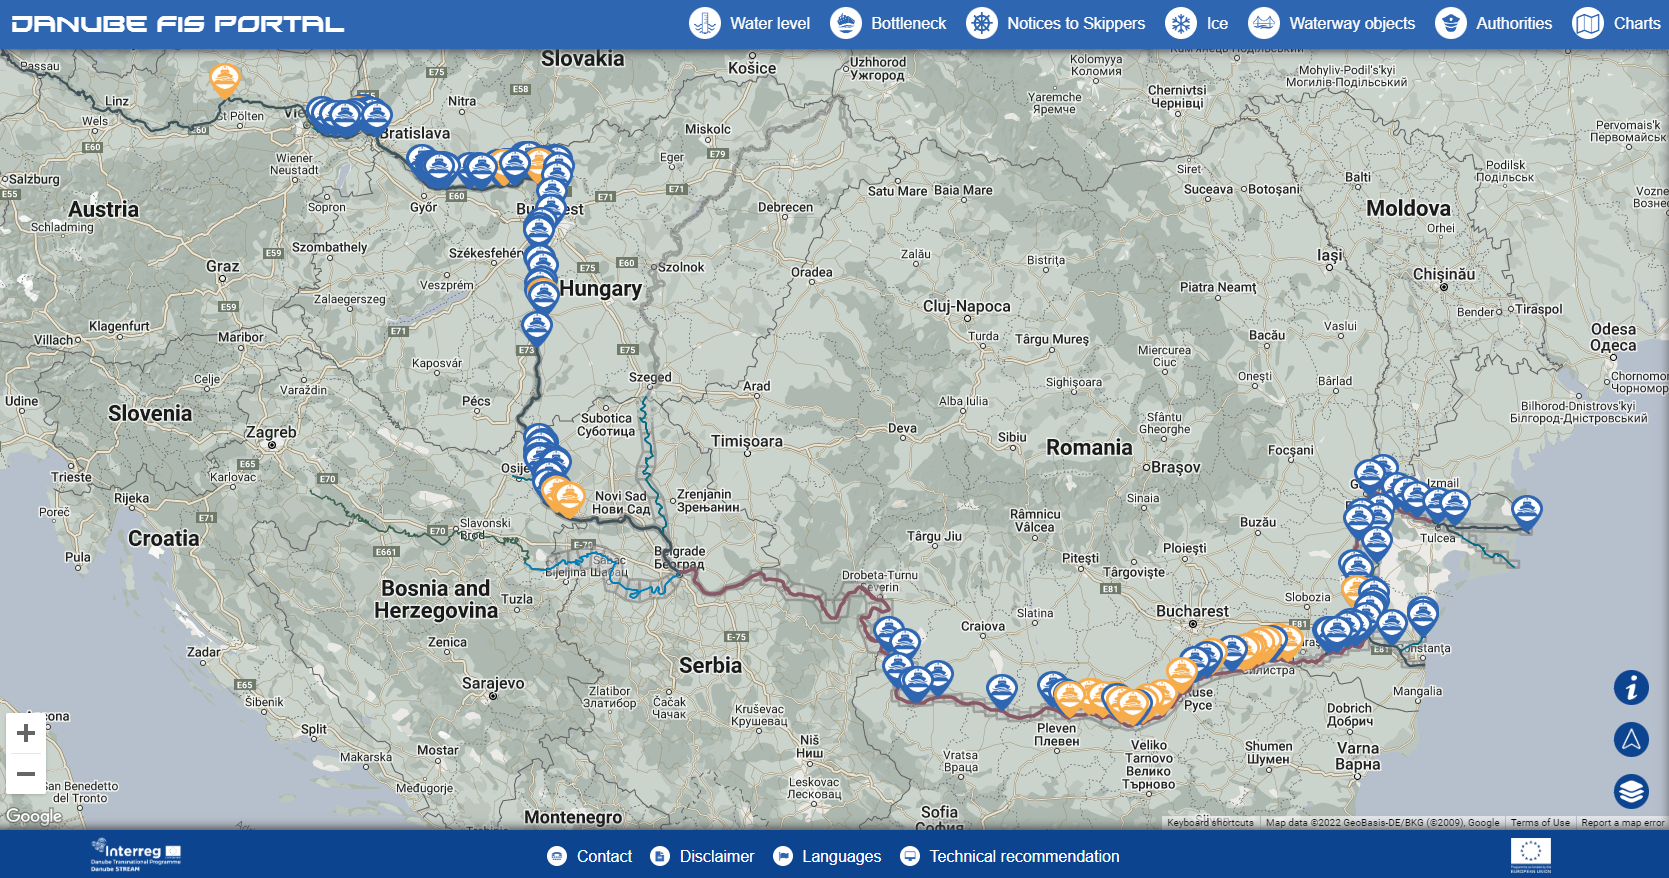Zoom out the map with minus button
The height and width of the screenshot is (878, 1669).
(x=26, y=774)
